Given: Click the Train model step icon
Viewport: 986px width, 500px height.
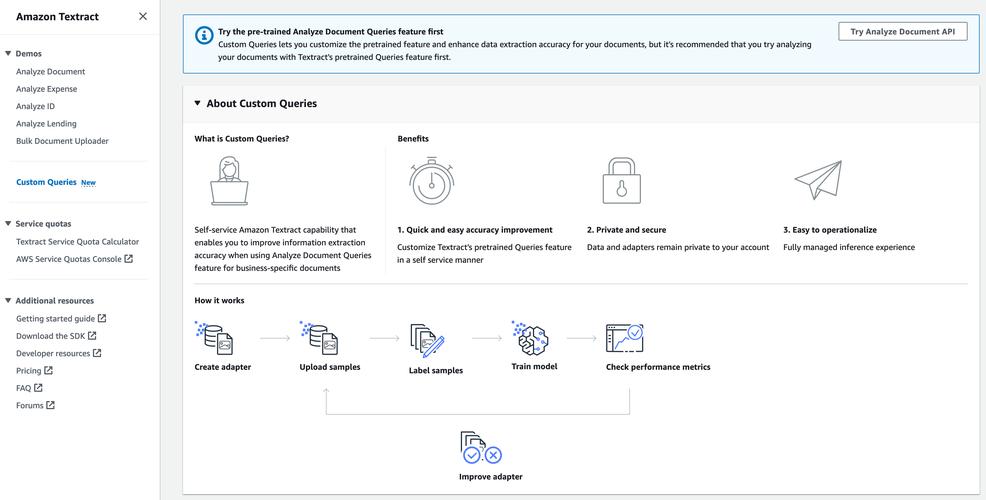Looking at the screenshot, I should 530,338.
